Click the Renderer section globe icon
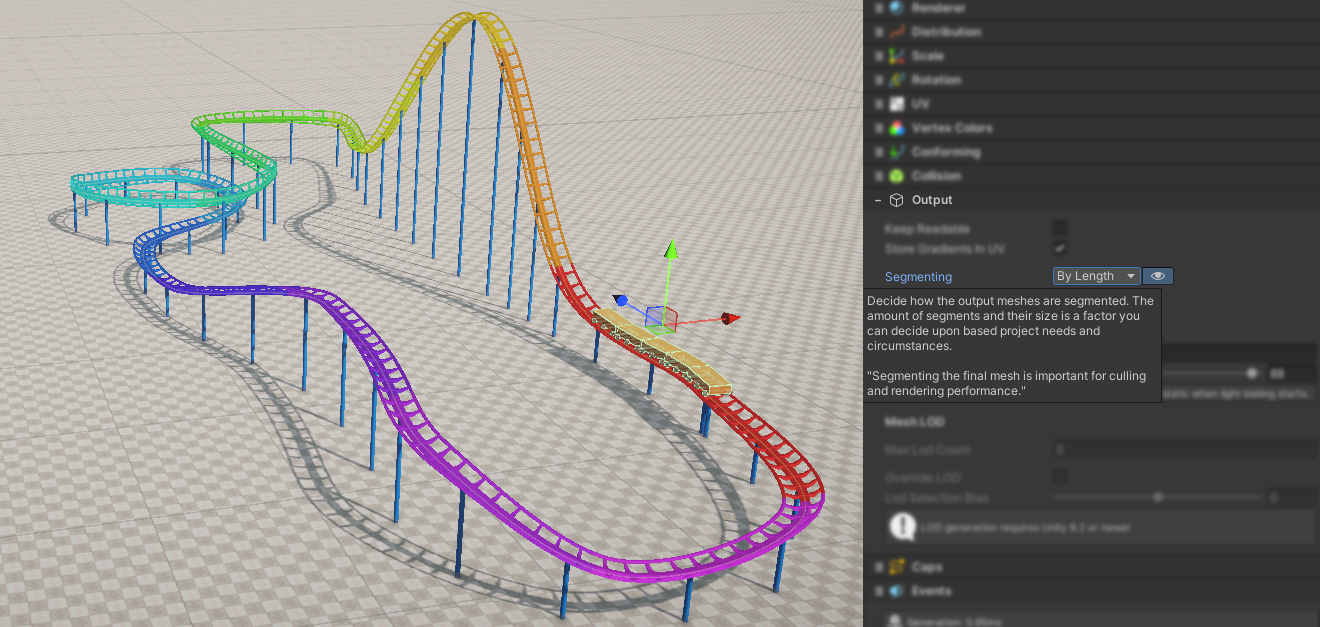This screenshot has height=627, width=1320. click(896, 8)
